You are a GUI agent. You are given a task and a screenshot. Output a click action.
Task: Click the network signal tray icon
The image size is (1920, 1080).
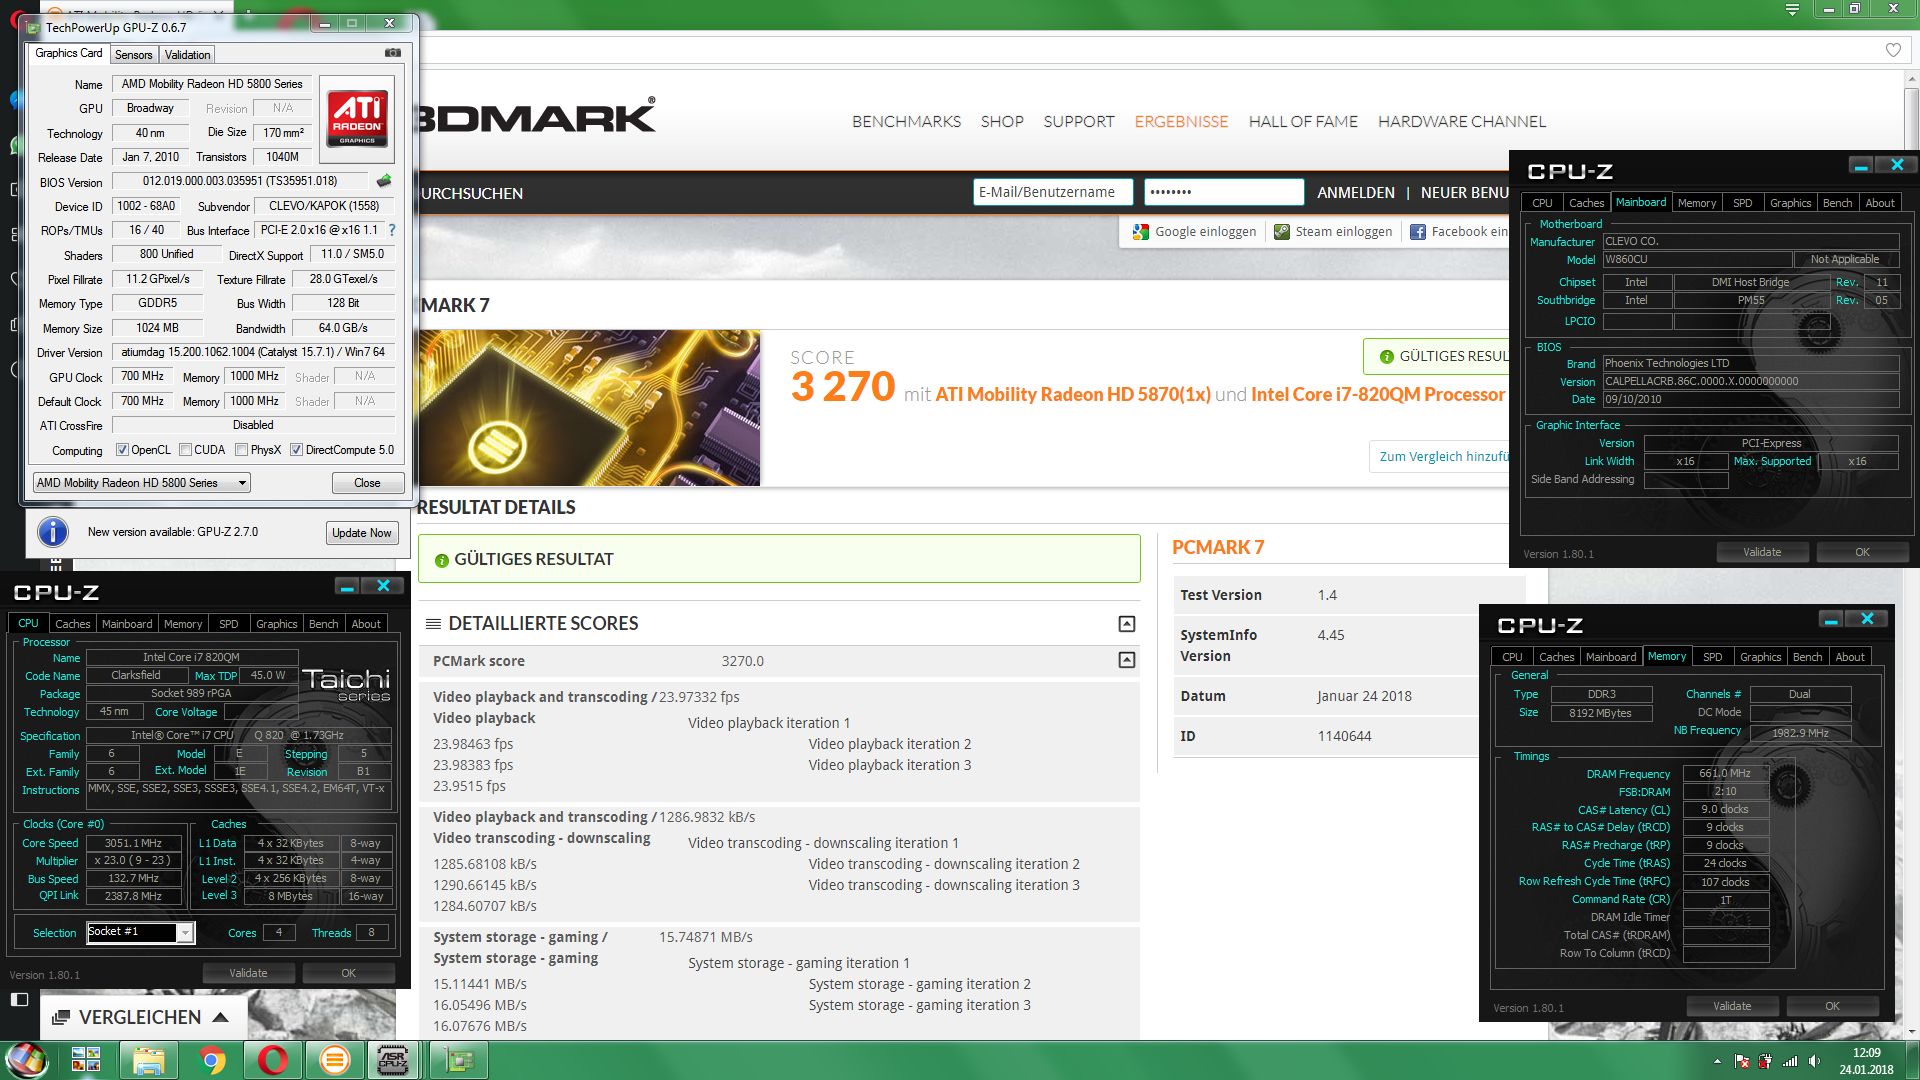pos(1790,1061)
